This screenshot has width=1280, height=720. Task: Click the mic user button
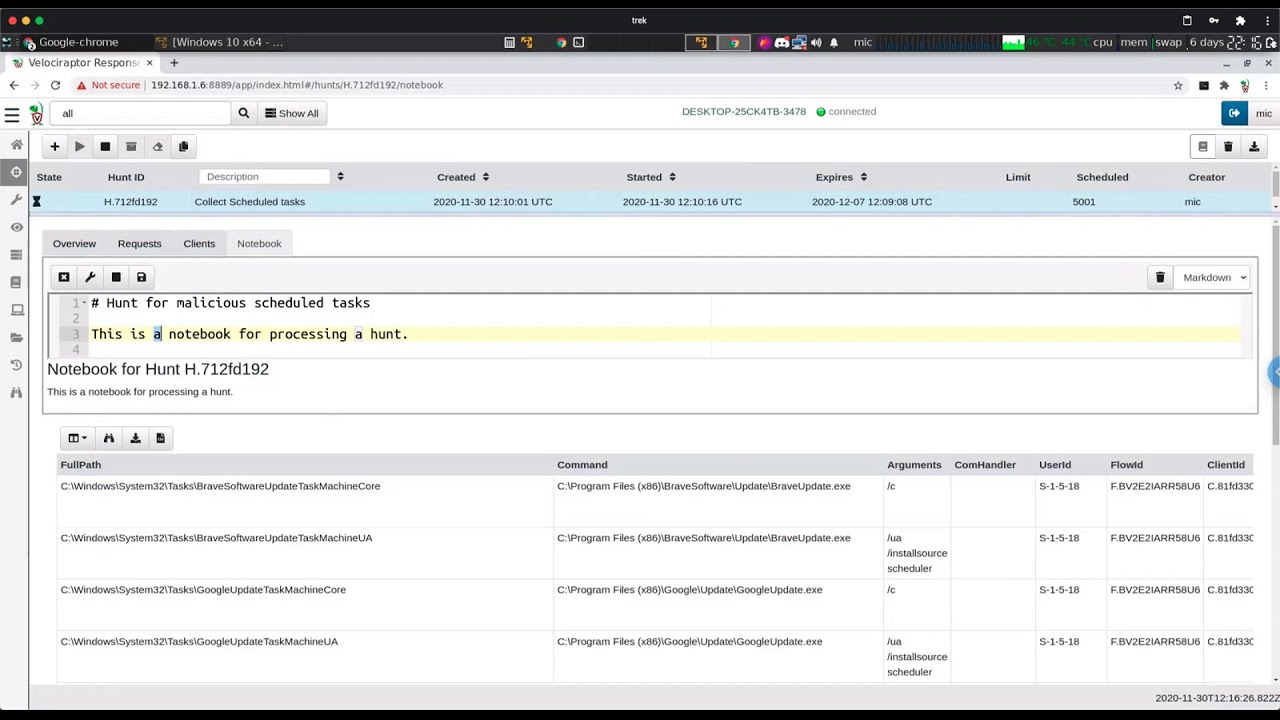1263,113
